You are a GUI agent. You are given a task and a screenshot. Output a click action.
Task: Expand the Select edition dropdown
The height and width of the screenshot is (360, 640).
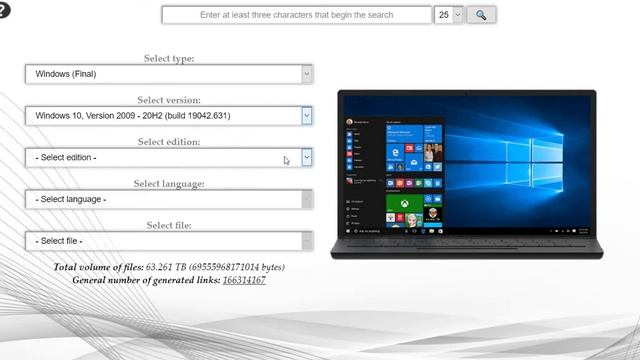tap(169, 158)
